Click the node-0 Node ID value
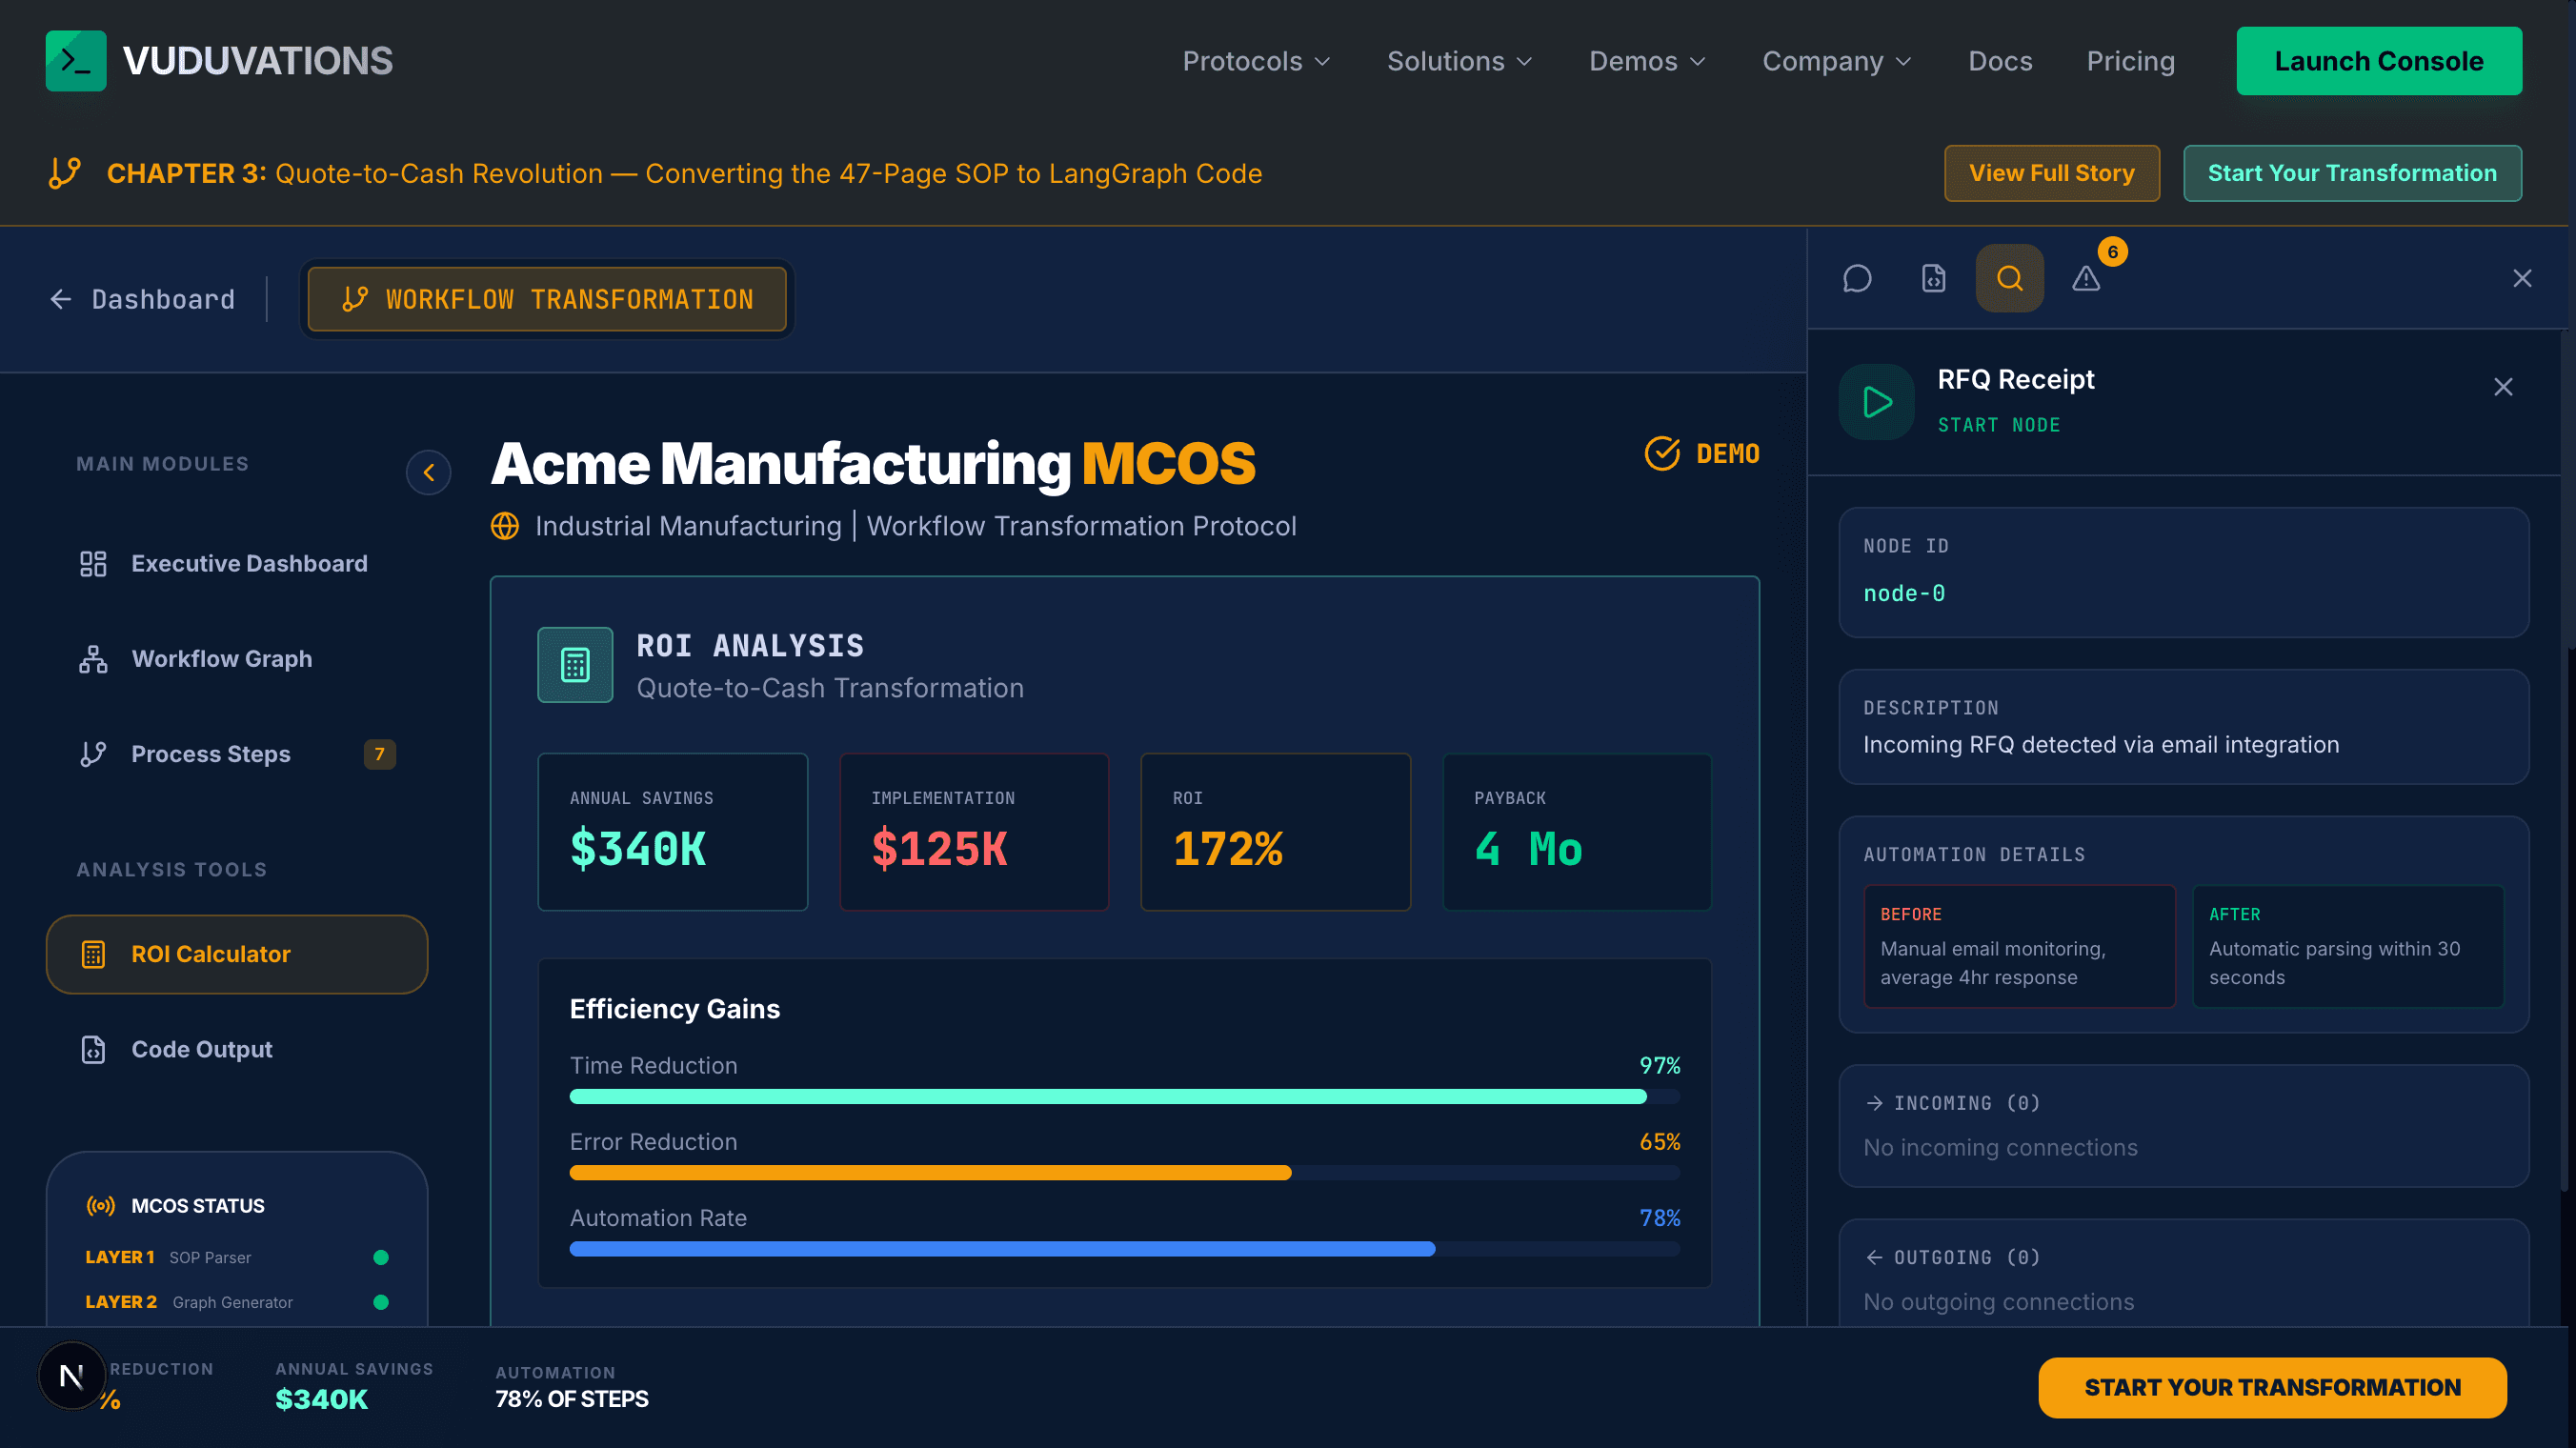 pyautogui.click(x=1904, y=593)
